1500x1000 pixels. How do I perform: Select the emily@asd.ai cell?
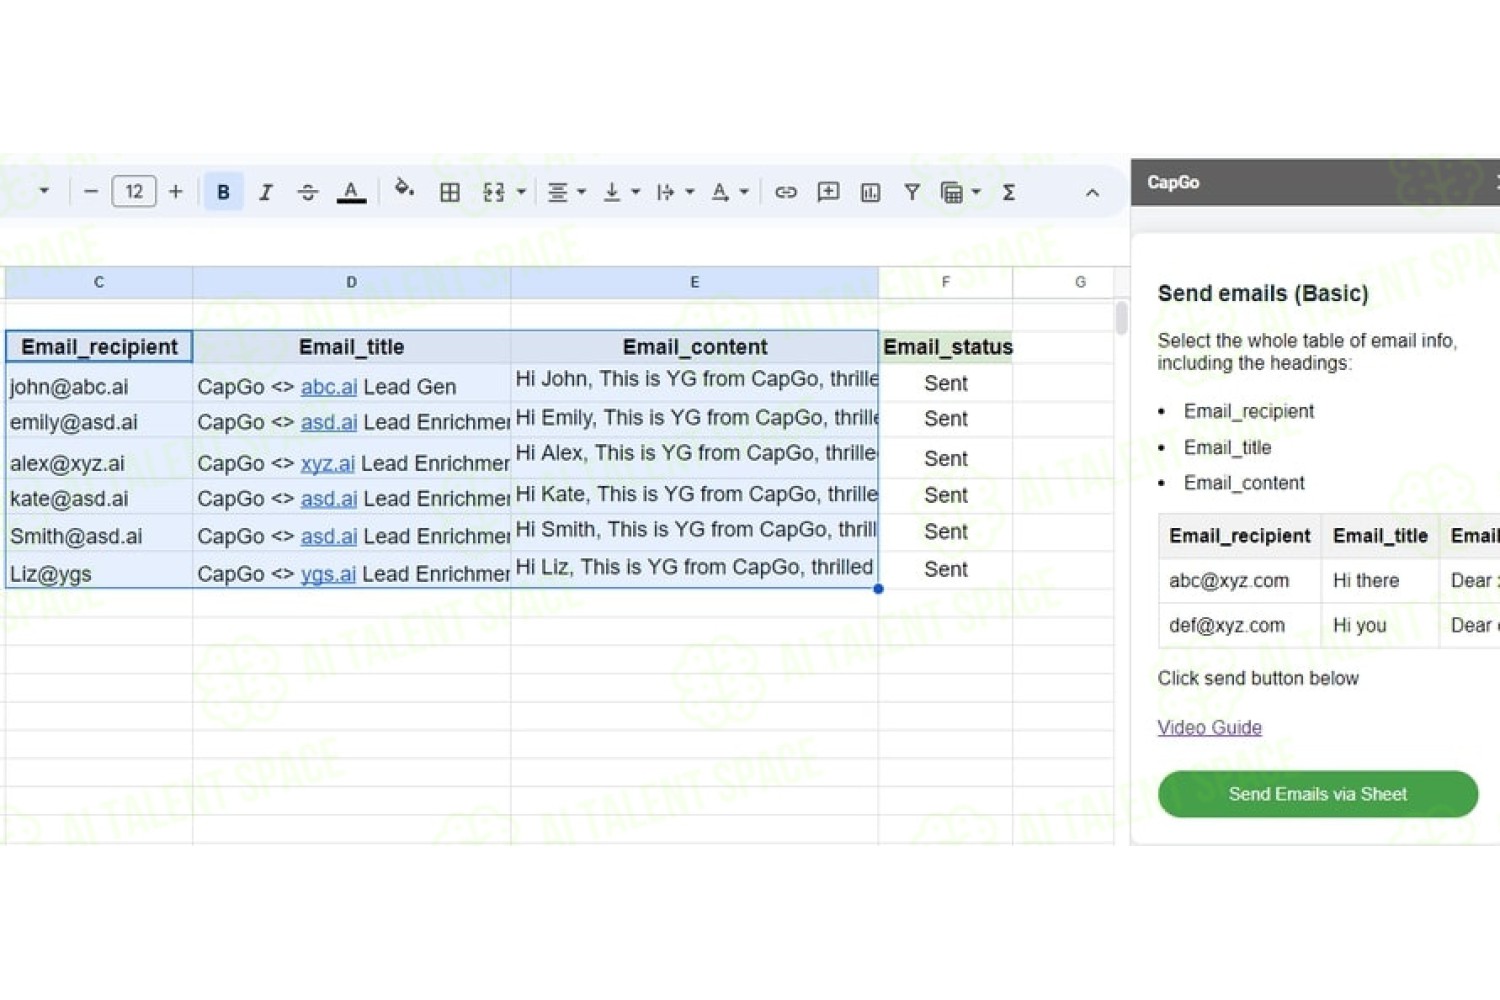point(99,421)
